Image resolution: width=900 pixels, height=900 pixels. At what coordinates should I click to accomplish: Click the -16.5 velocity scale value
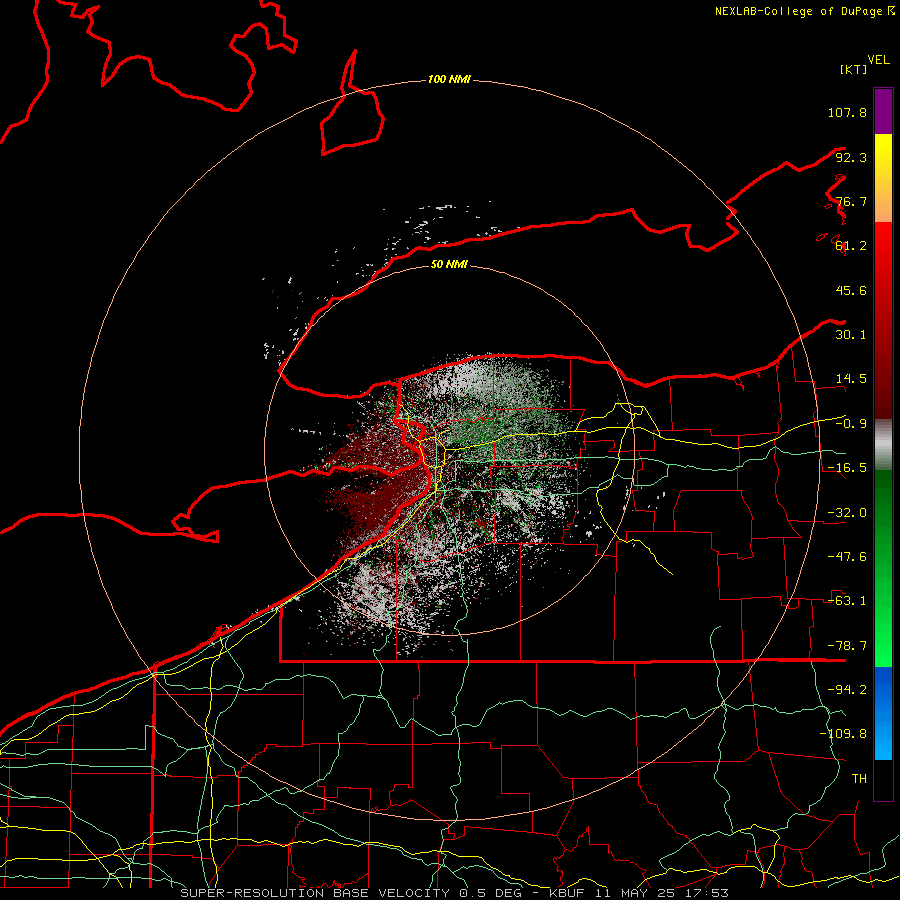tap(847, 468)
